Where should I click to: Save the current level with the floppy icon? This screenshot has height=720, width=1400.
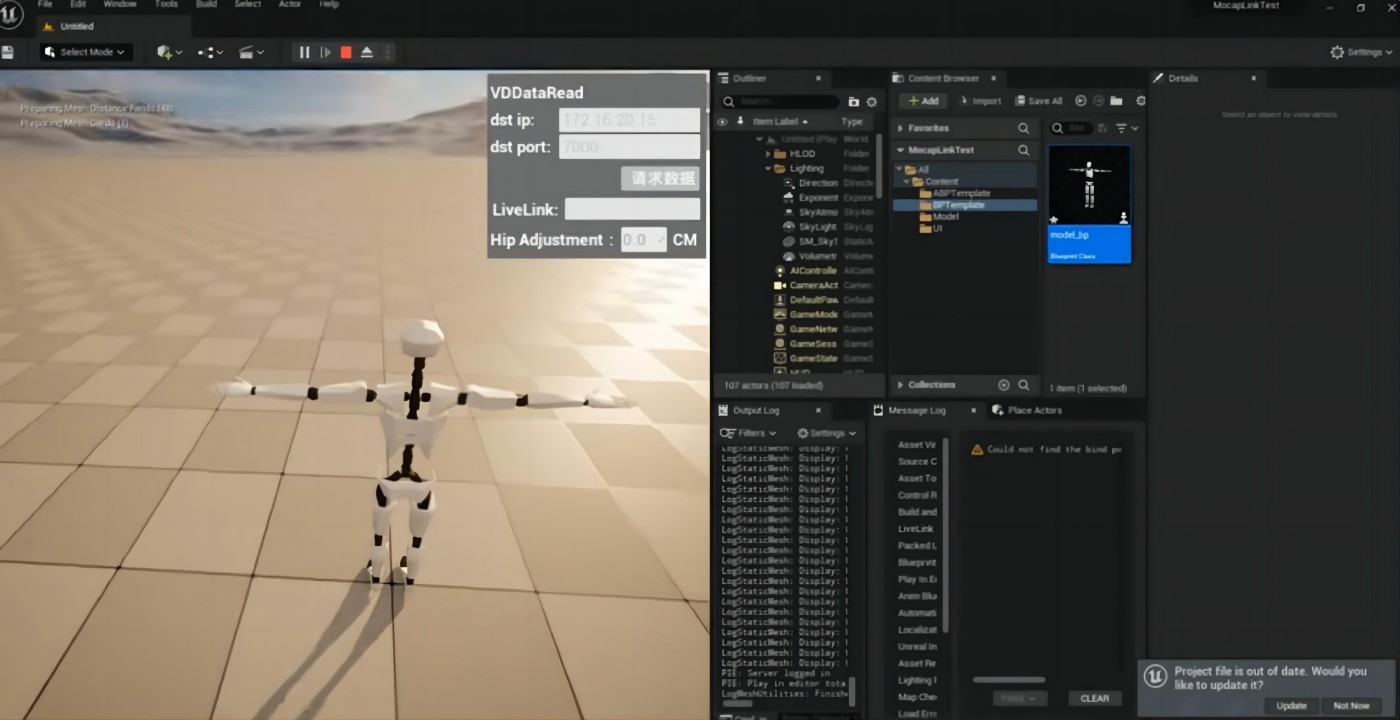(8, 52)
